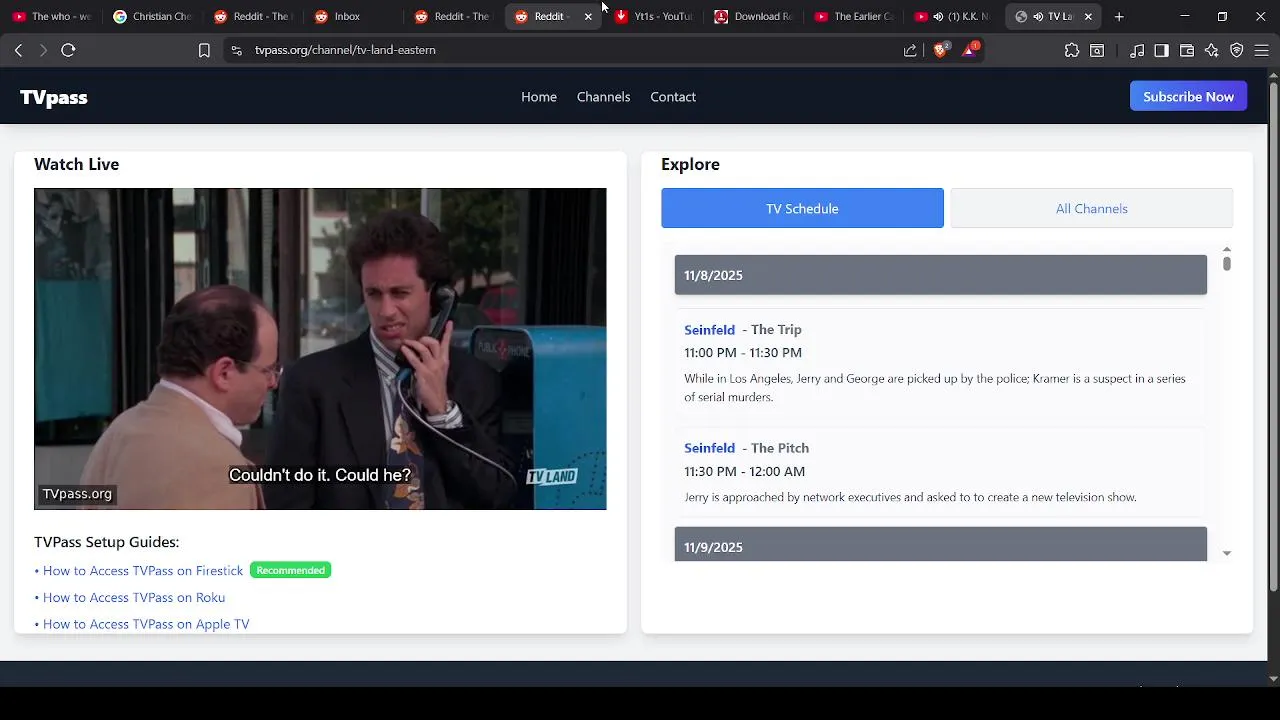Open the media control music-note icon

click(x=1137, y=50)
